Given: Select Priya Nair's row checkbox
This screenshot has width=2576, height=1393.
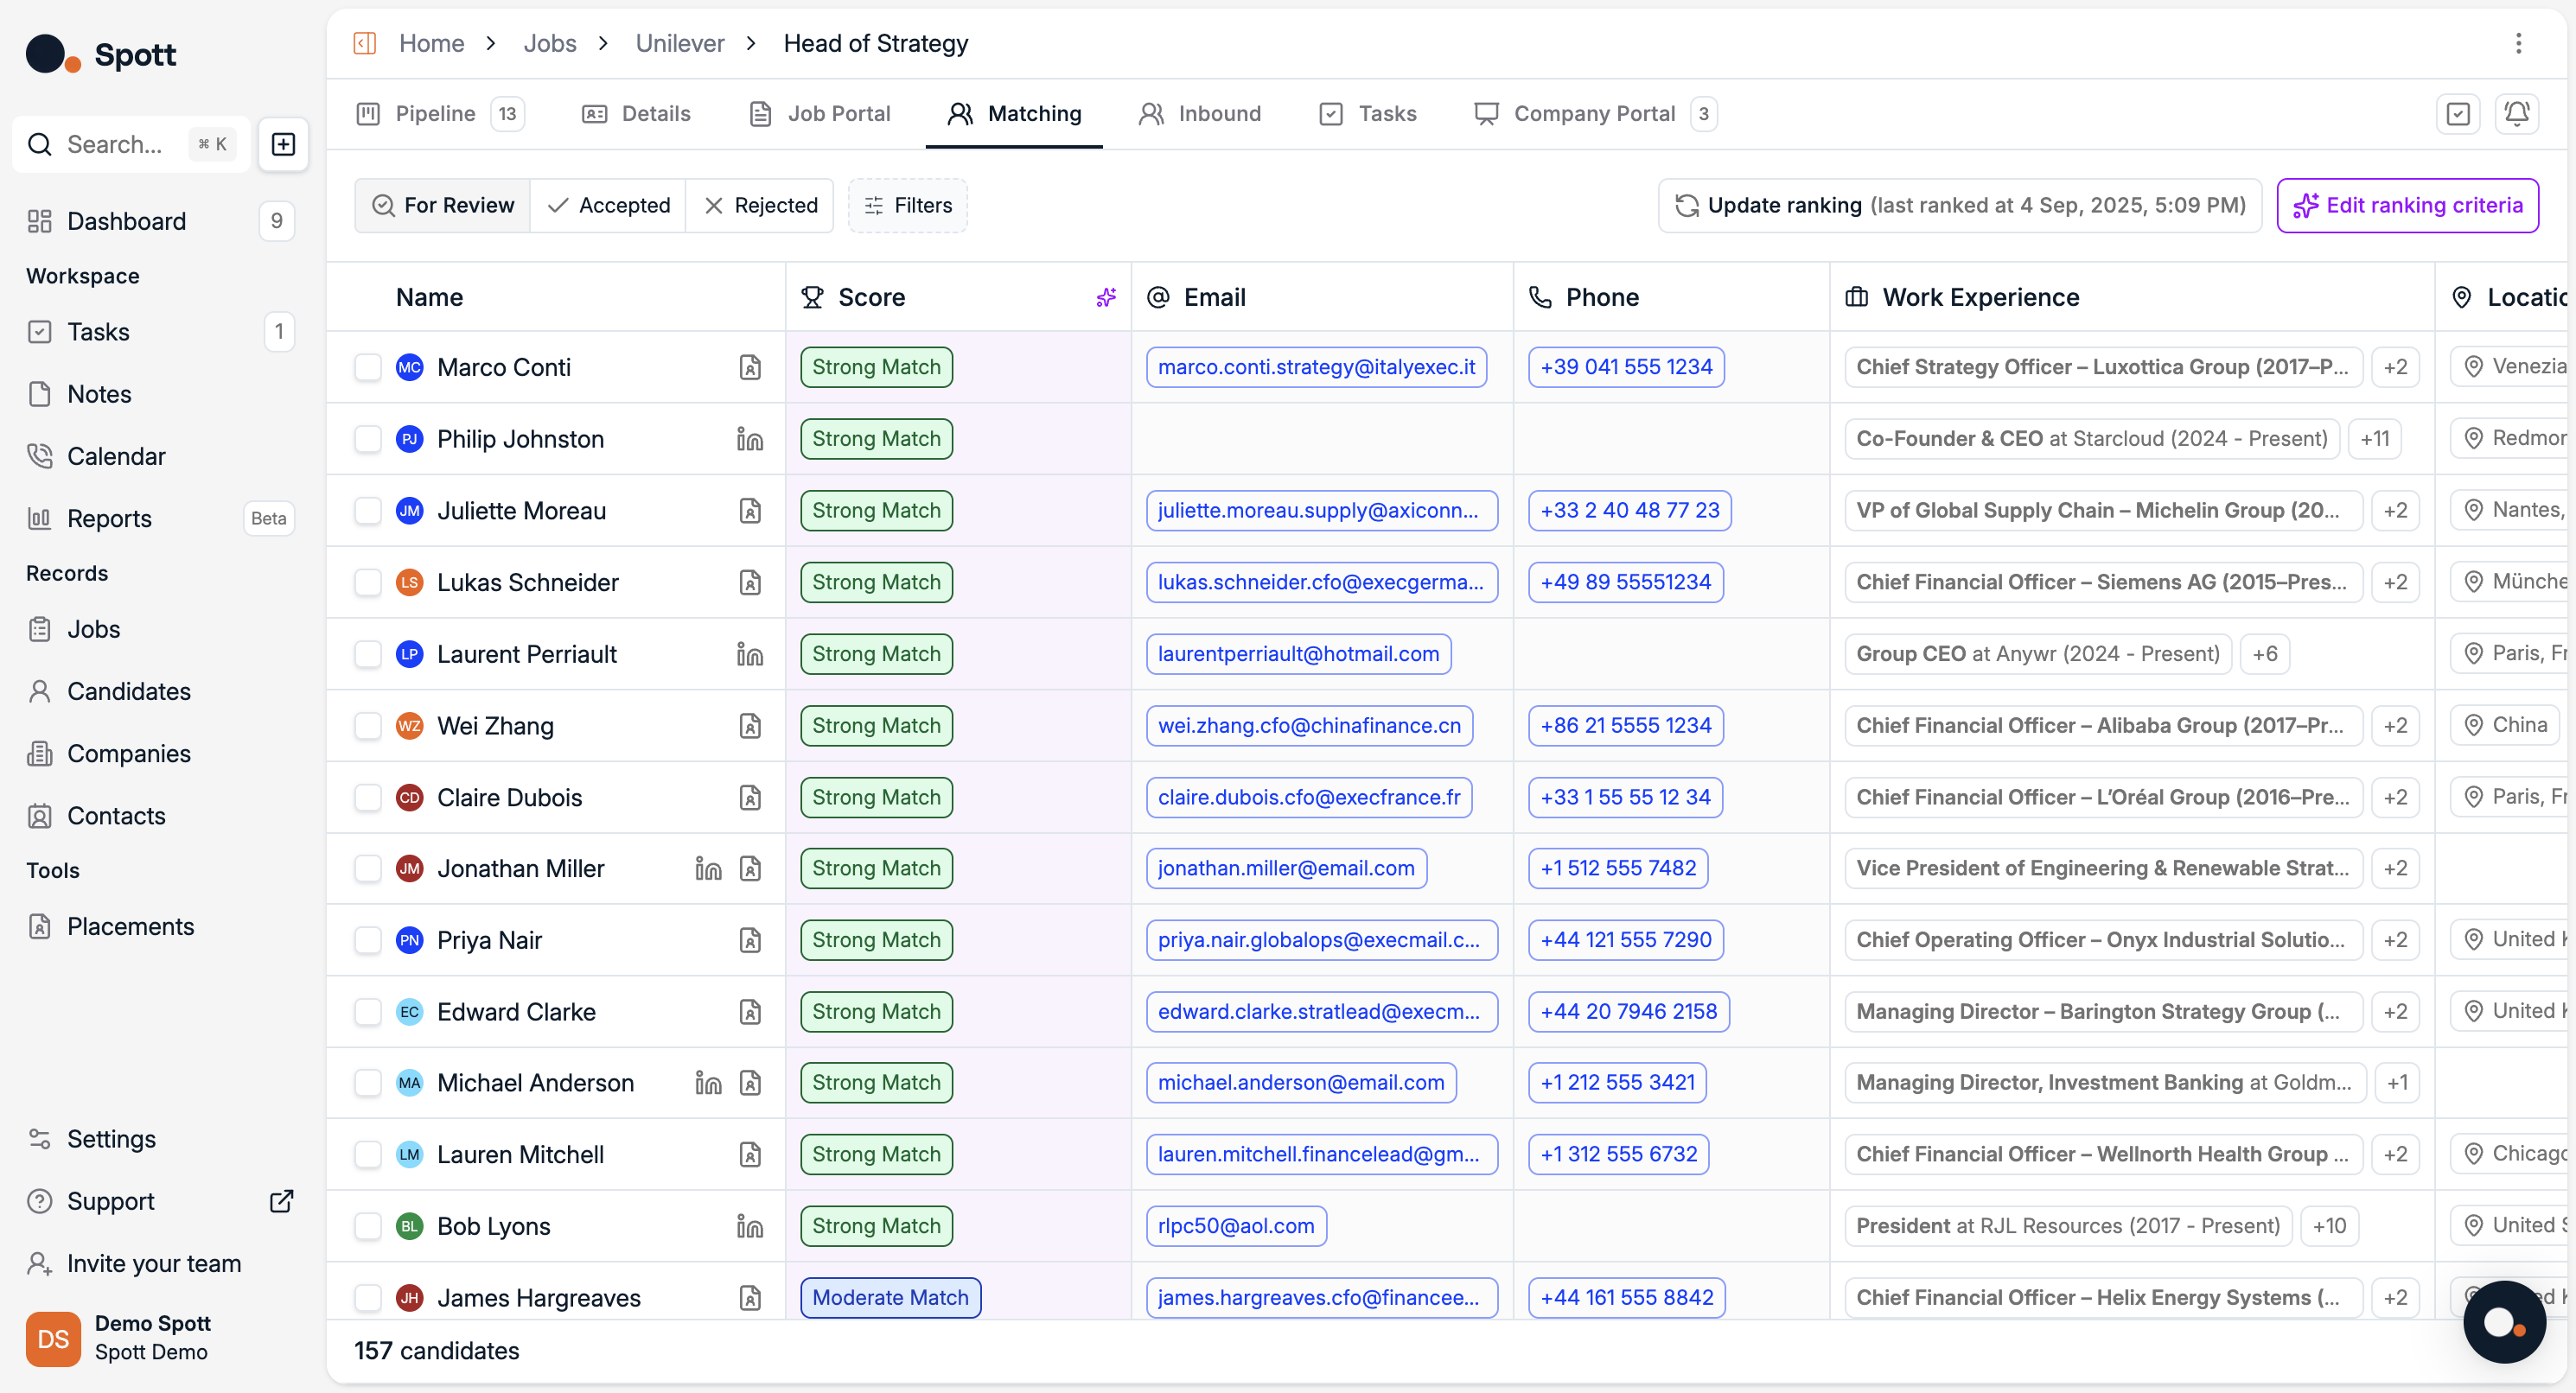Looking at the screenshot, I should (368, 940).
